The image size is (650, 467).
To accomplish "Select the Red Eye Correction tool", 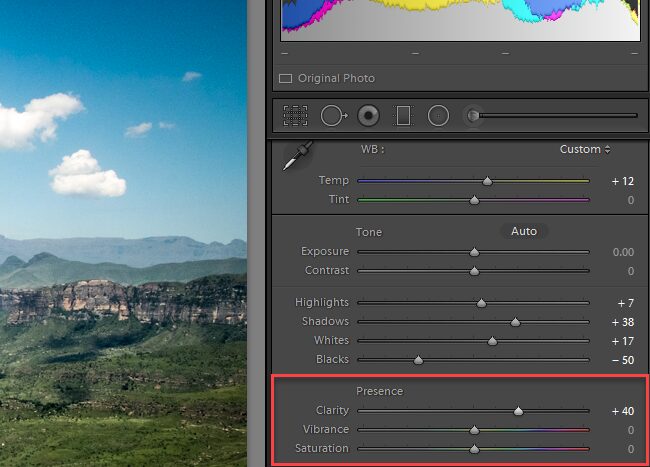I will (x=368, y=115).
